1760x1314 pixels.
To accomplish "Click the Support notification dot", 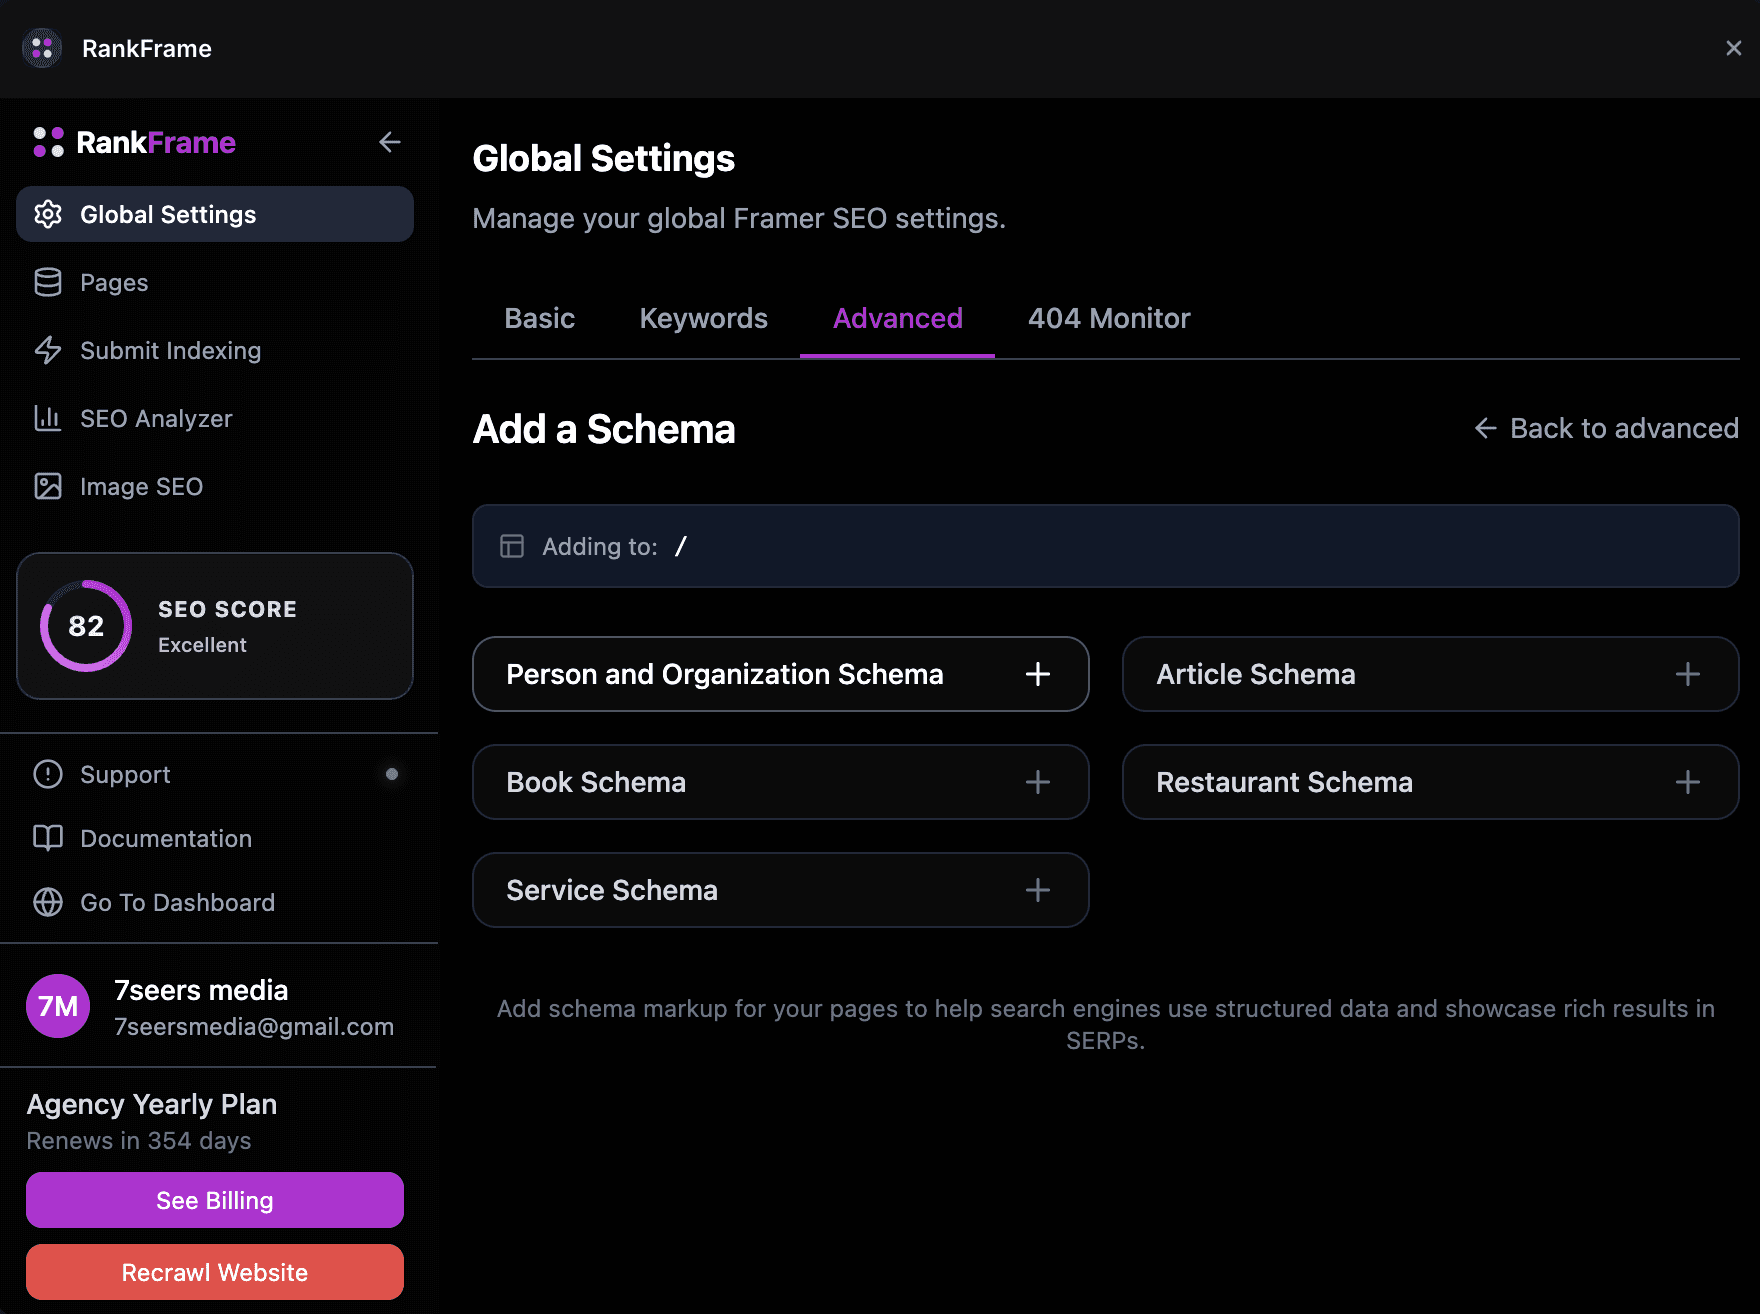I will click(392, 774).
